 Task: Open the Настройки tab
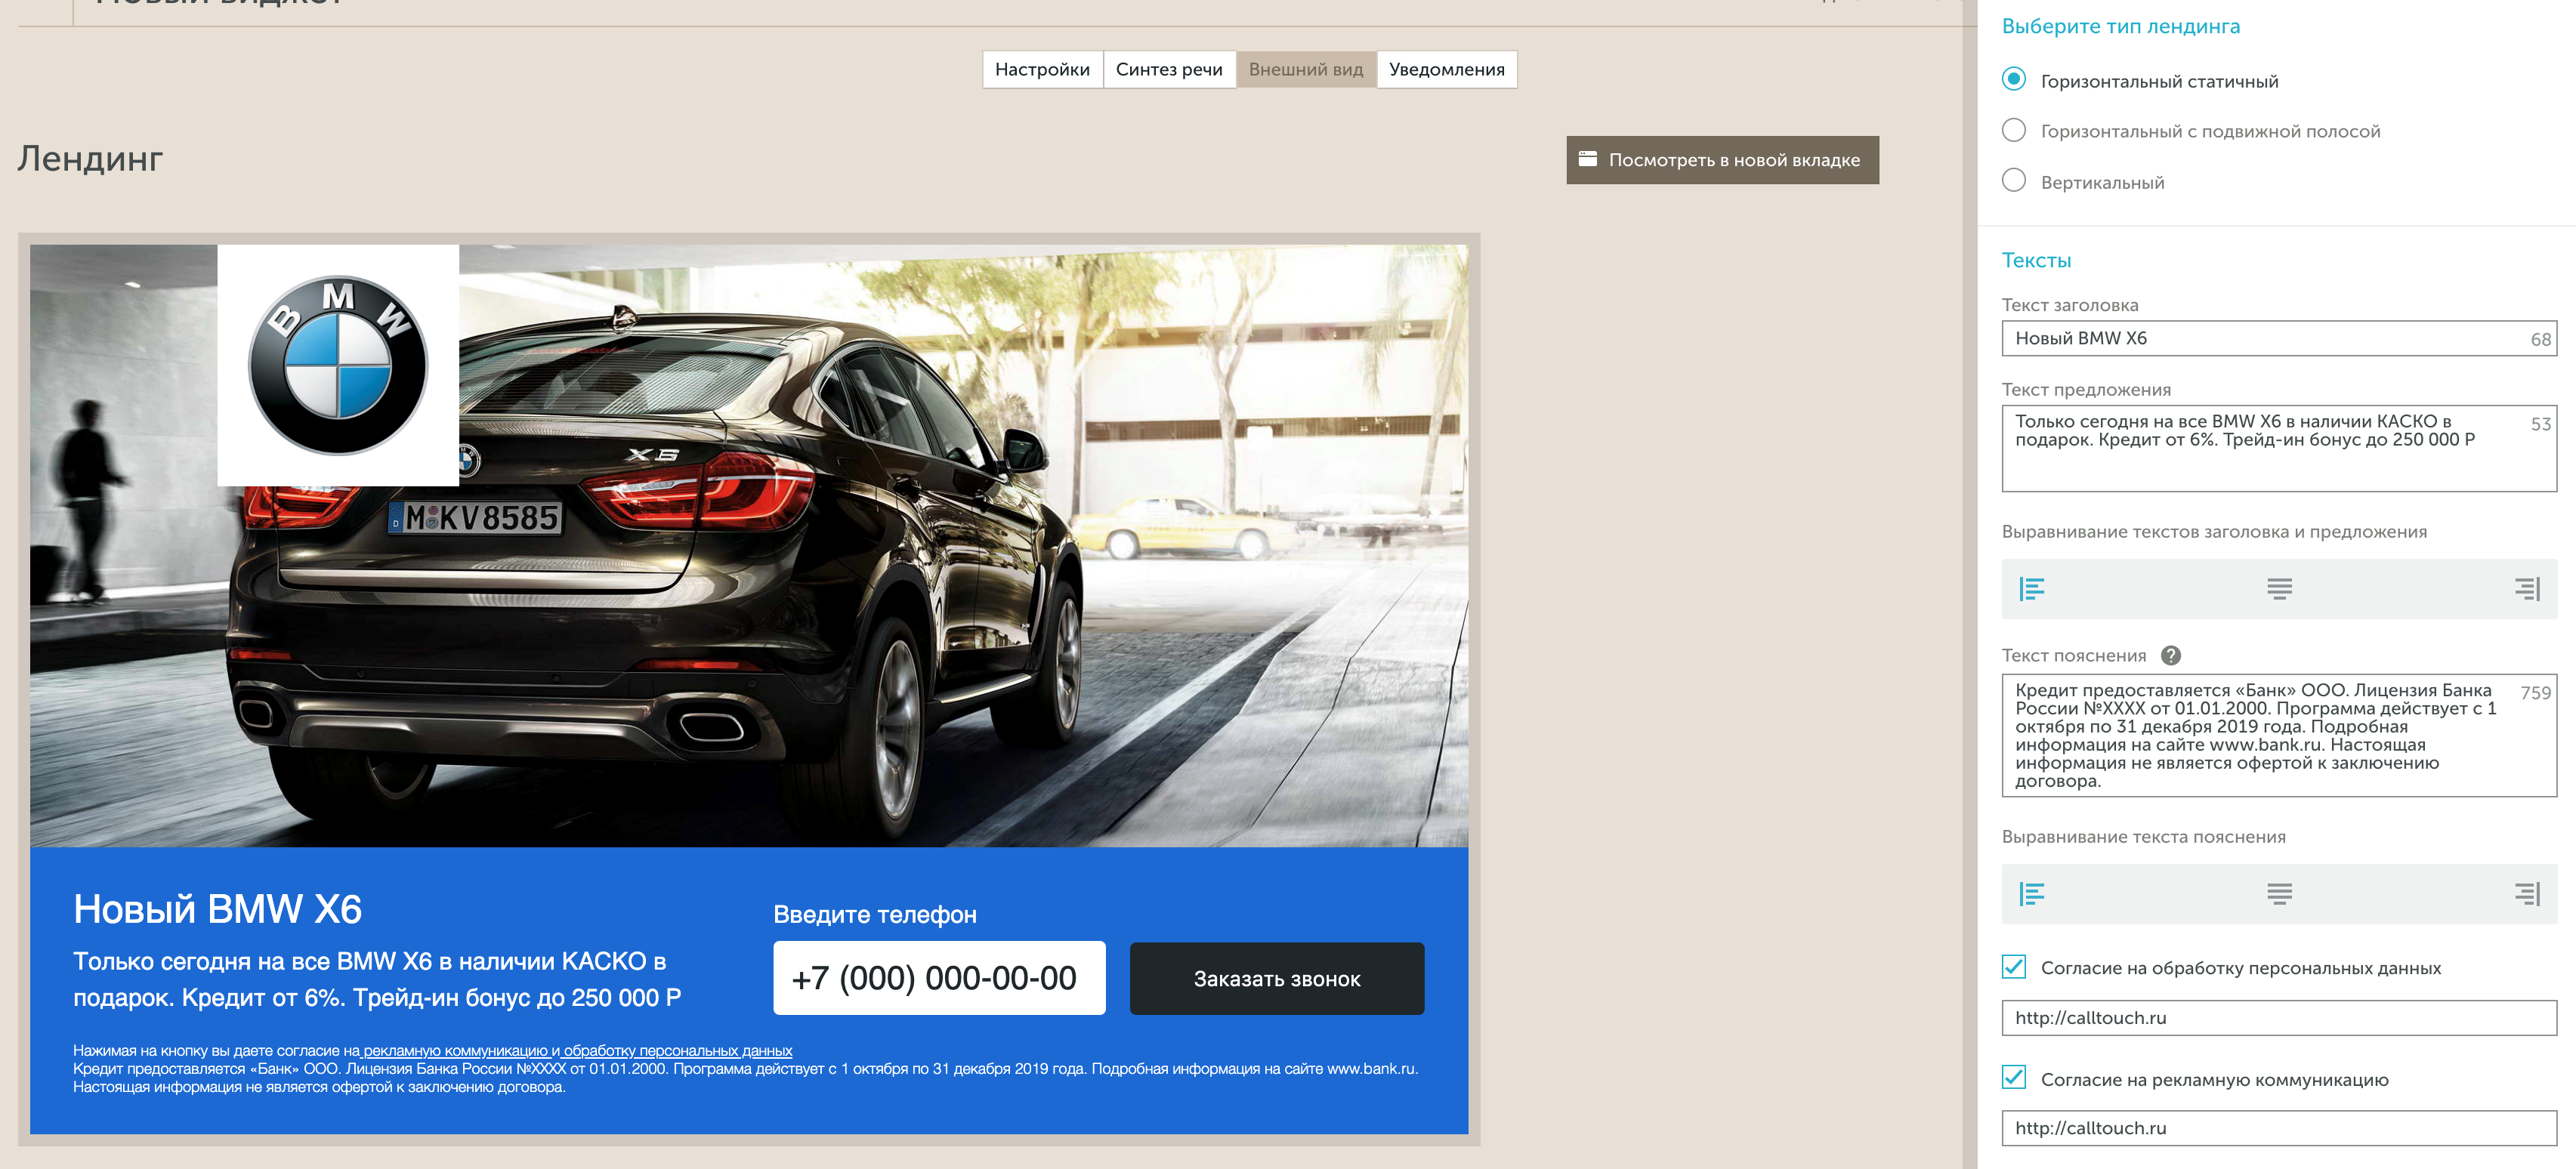[1042, 69]
